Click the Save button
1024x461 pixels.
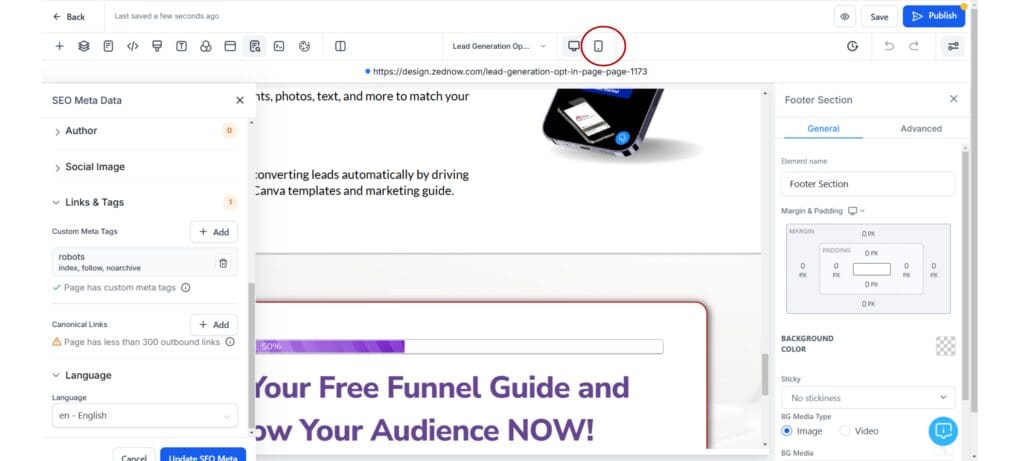(879, 17)
